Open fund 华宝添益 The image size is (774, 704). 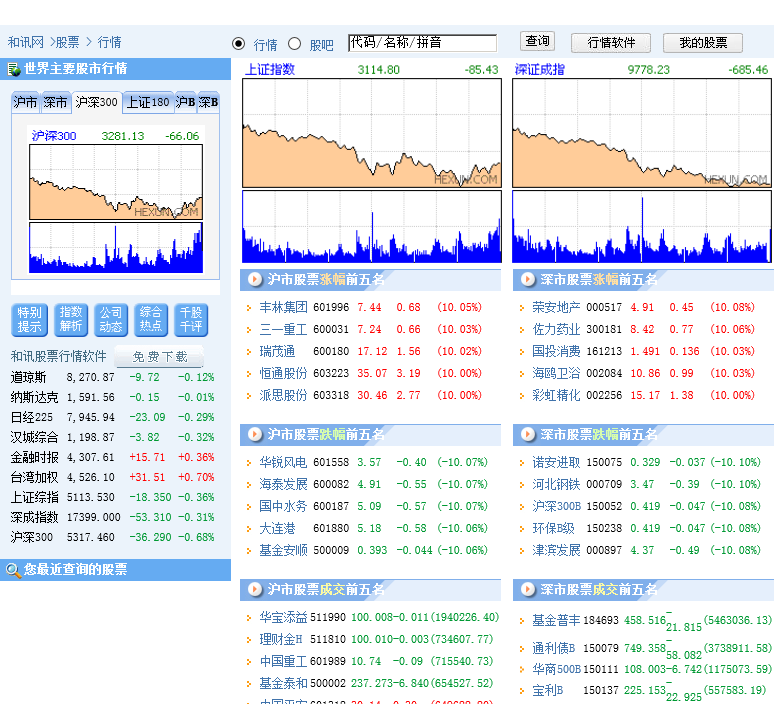tap(283, 617)
